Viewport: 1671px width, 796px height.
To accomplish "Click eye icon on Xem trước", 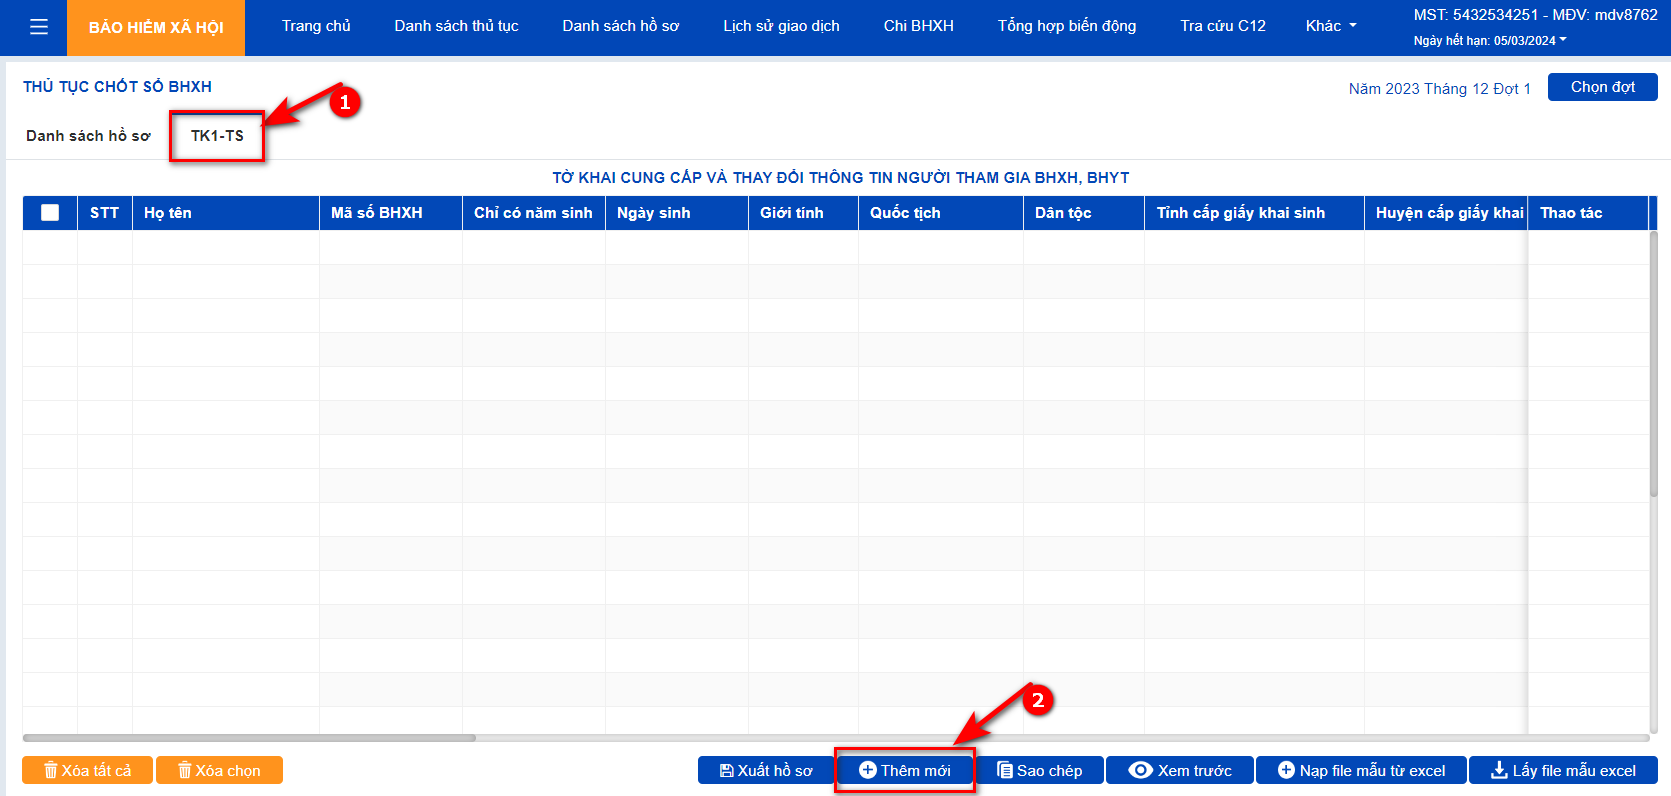I will 1140,770.
